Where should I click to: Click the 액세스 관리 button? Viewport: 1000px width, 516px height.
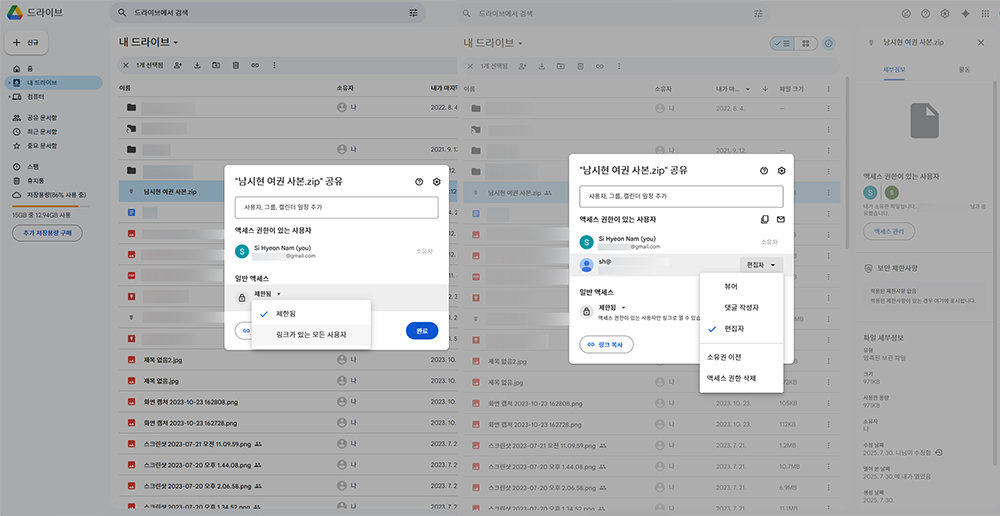(x=888, y=231)
